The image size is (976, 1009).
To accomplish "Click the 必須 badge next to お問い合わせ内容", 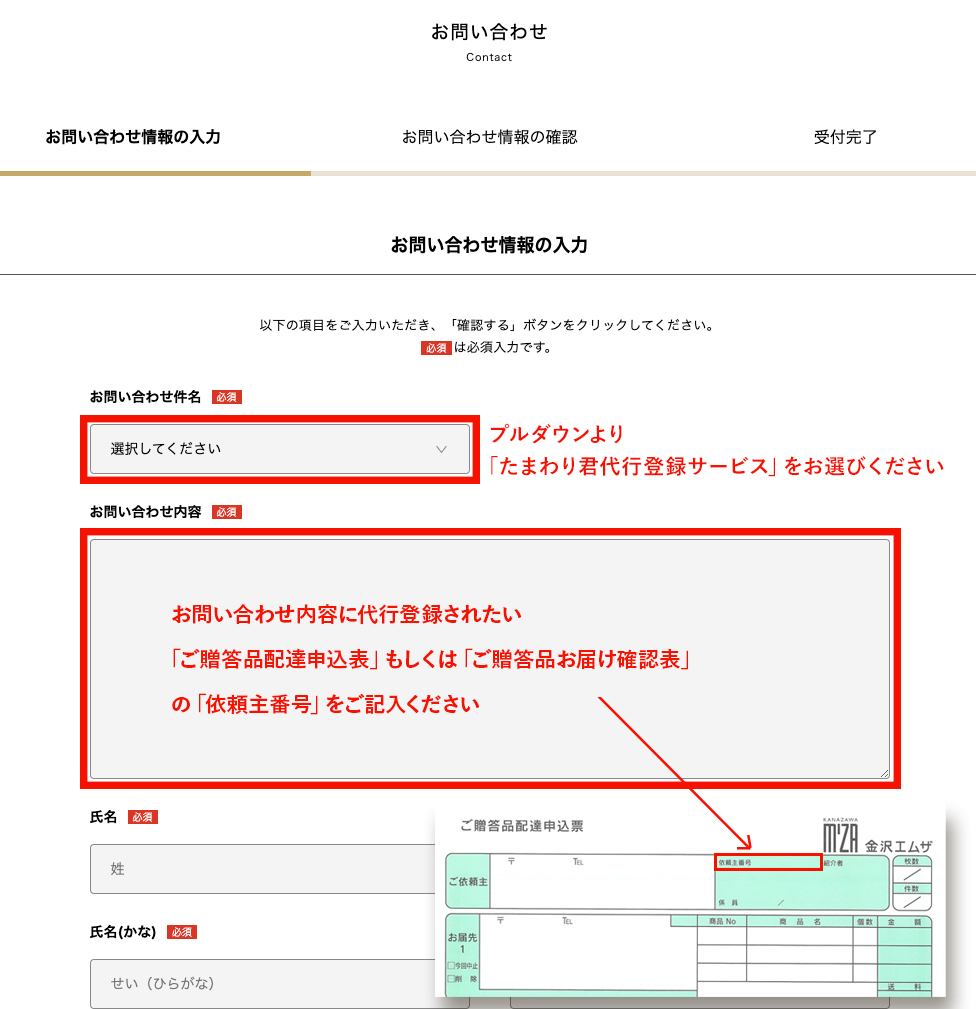I will pos(226,512).
